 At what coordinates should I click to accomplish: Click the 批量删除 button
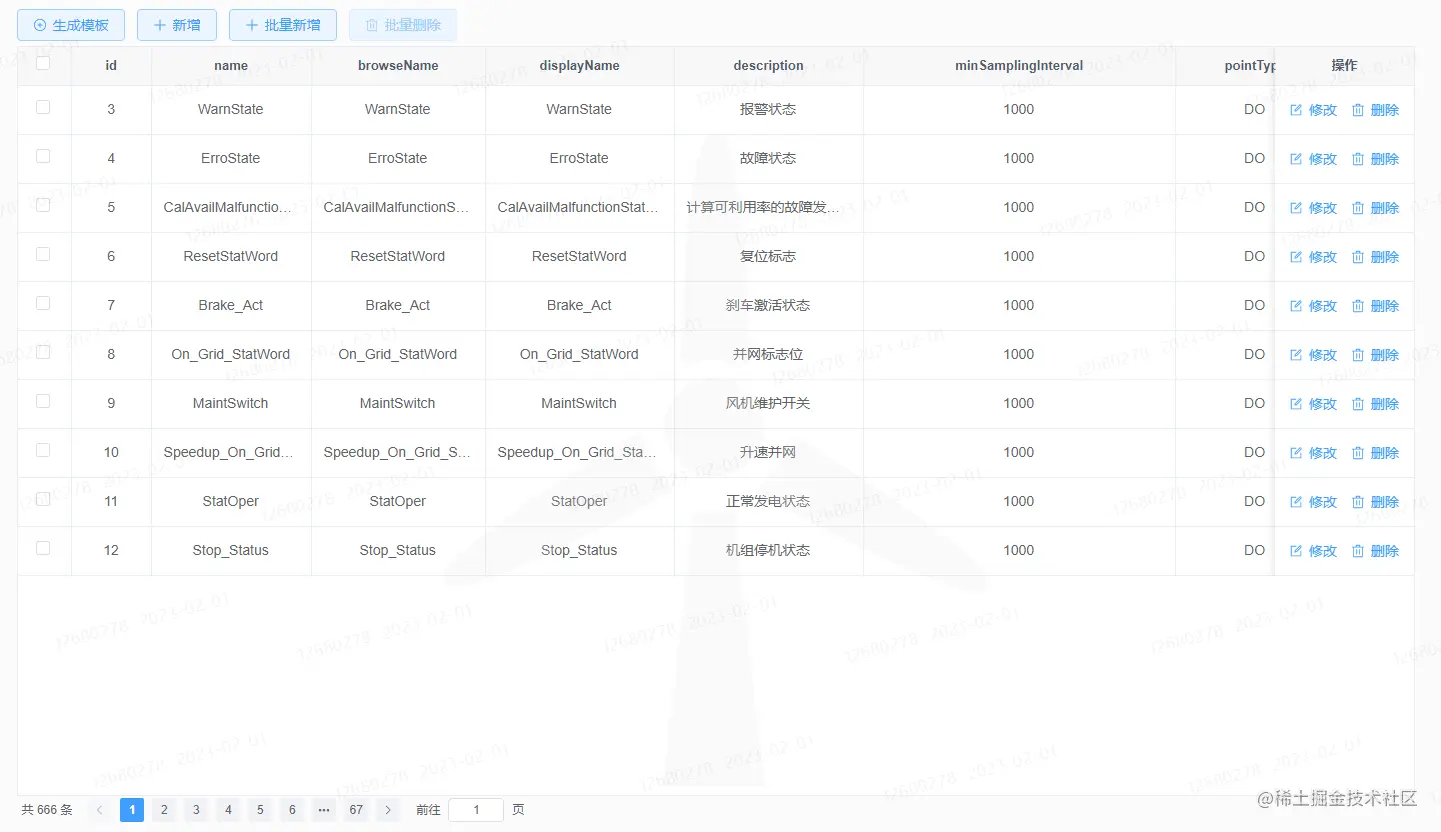403,25
